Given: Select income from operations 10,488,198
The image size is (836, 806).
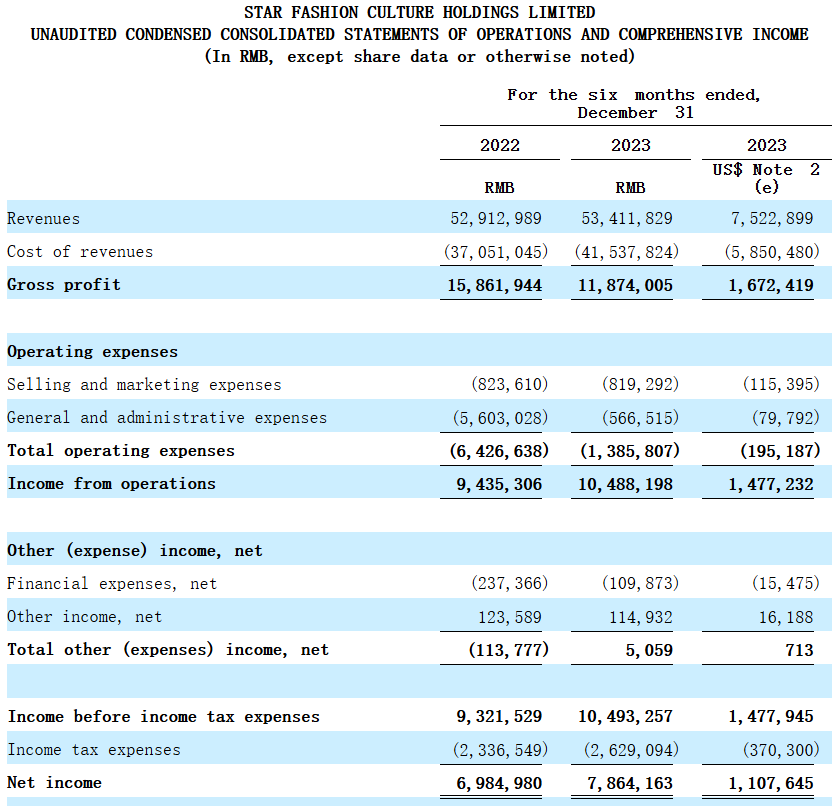Looking at the screenshot, I should click(x=625, y=484).
